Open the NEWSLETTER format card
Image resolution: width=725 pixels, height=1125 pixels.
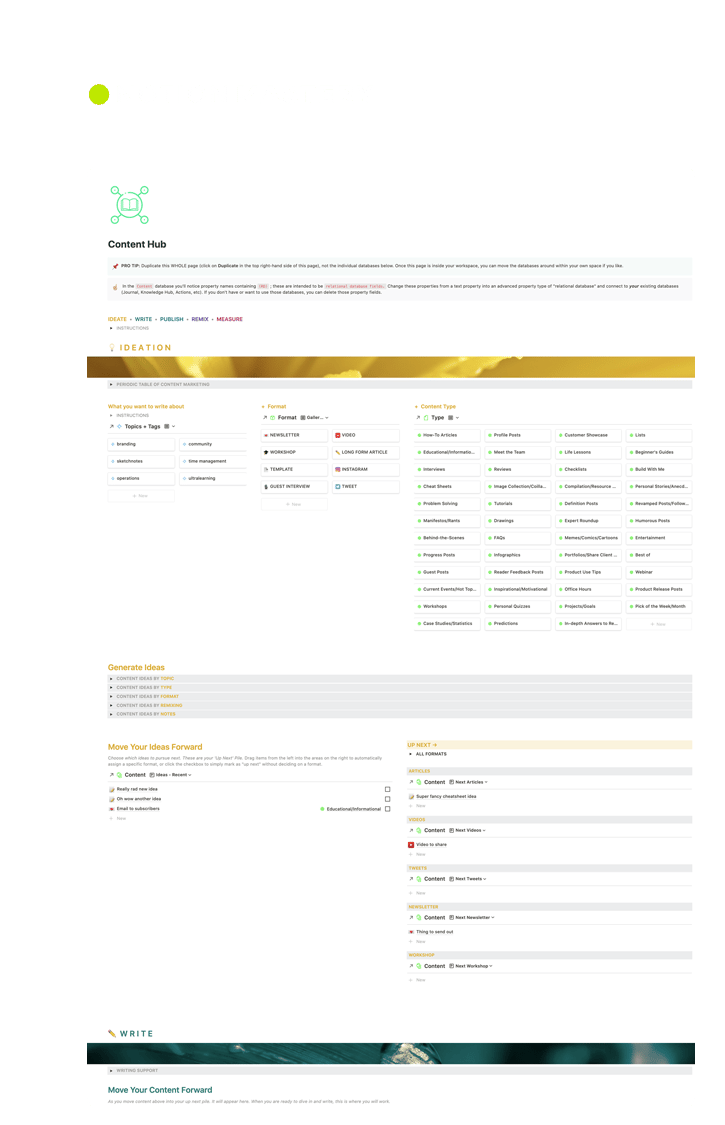pyautogui.click(x=294, y=435)
